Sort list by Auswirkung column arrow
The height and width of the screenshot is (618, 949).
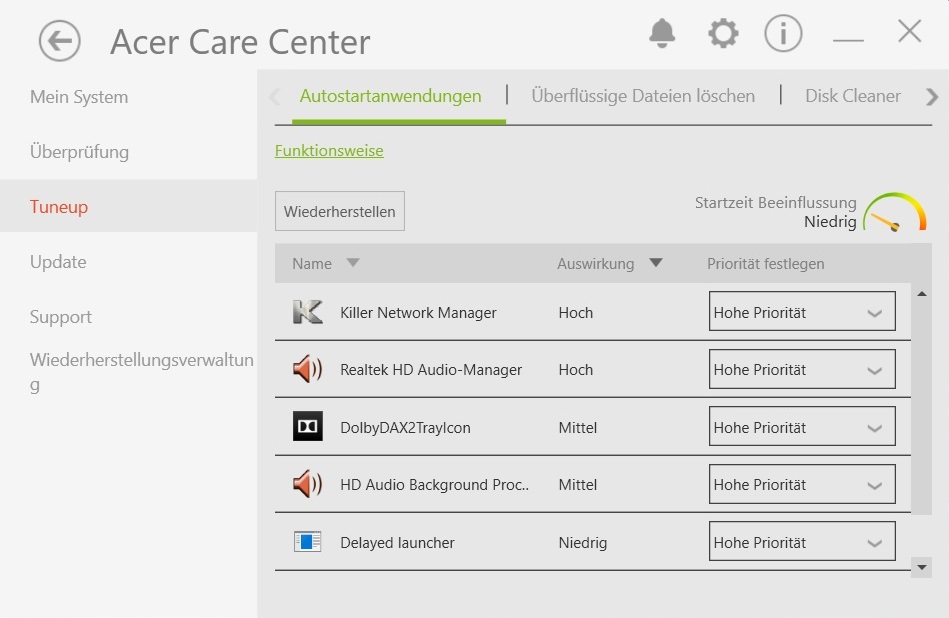coord(656,264)
